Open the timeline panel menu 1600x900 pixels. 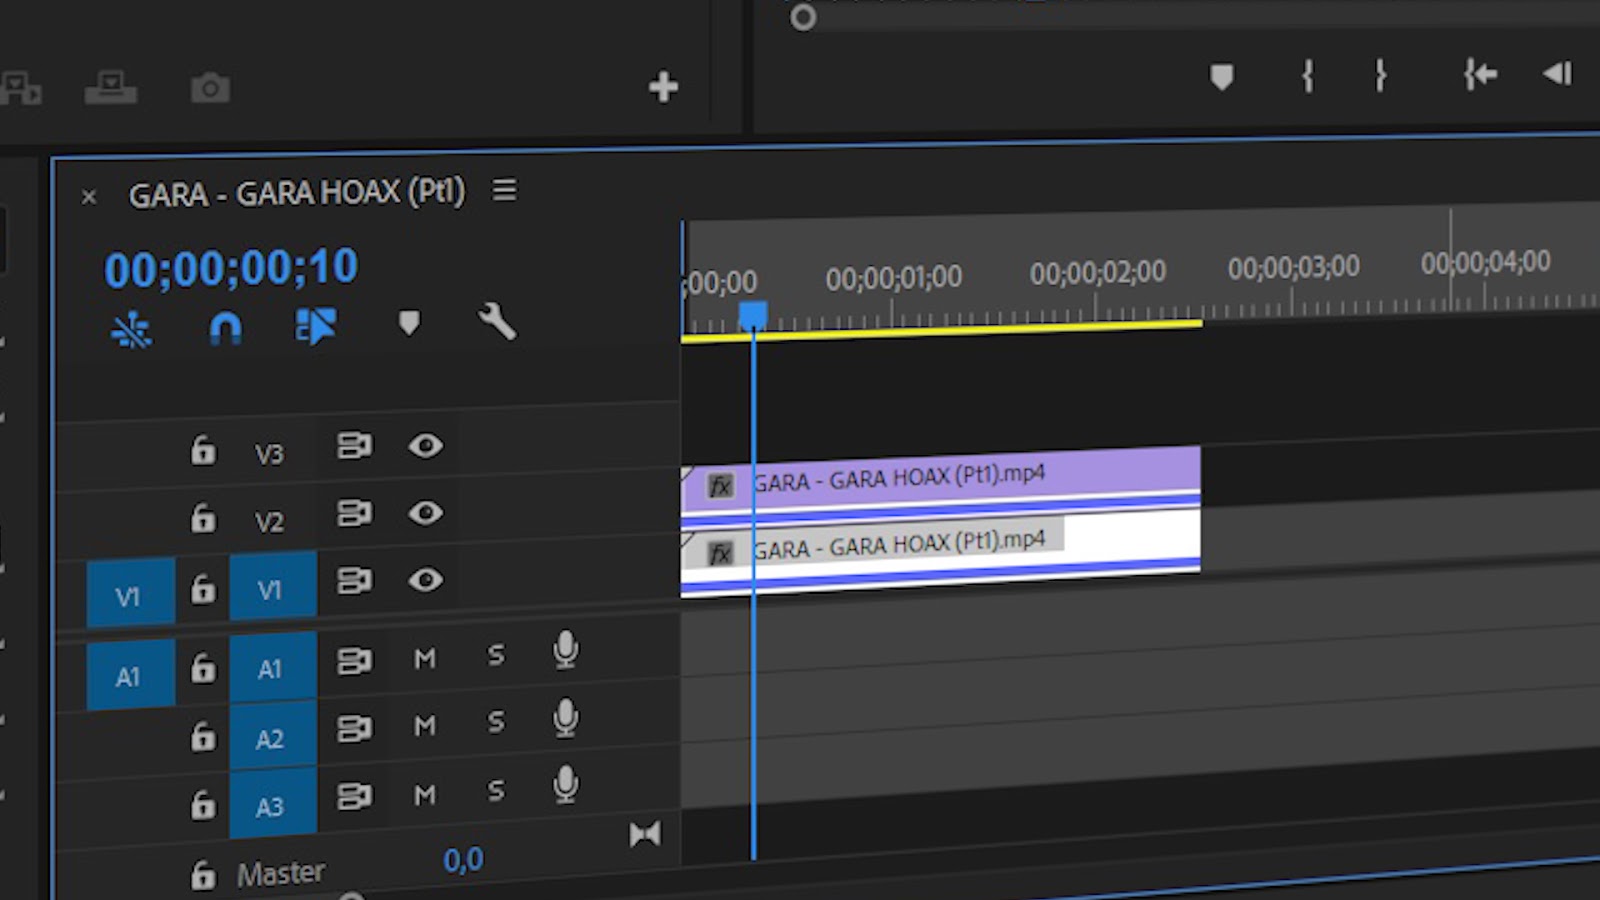click(x=506, y=191)
